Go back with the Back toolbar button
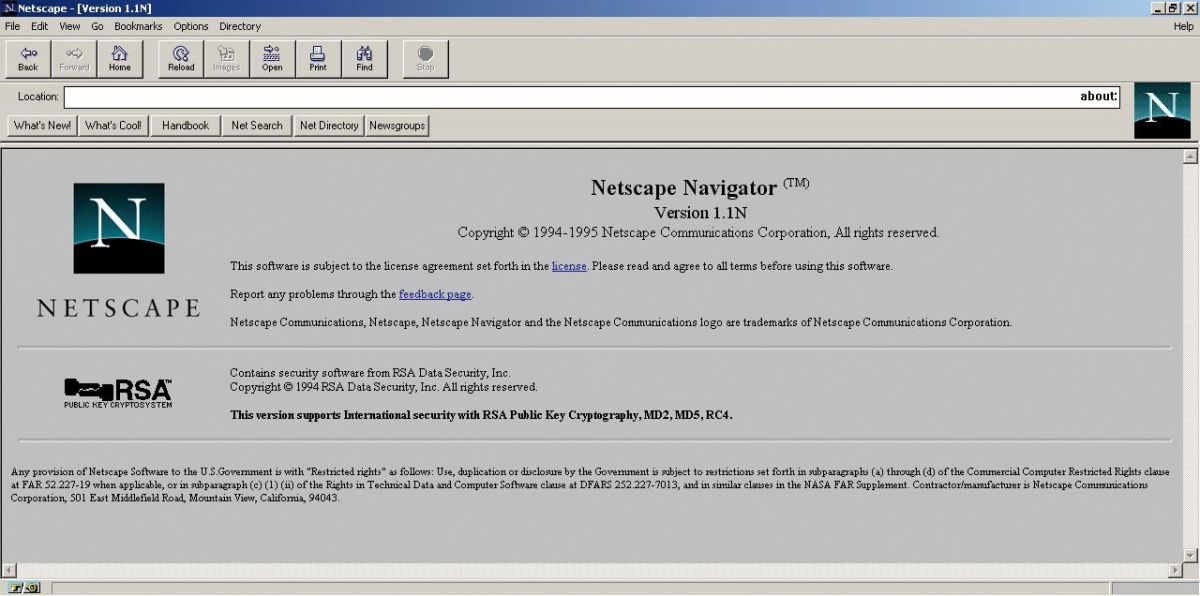The width and height of the screenshot is (1200, 596). pos(28,59)
